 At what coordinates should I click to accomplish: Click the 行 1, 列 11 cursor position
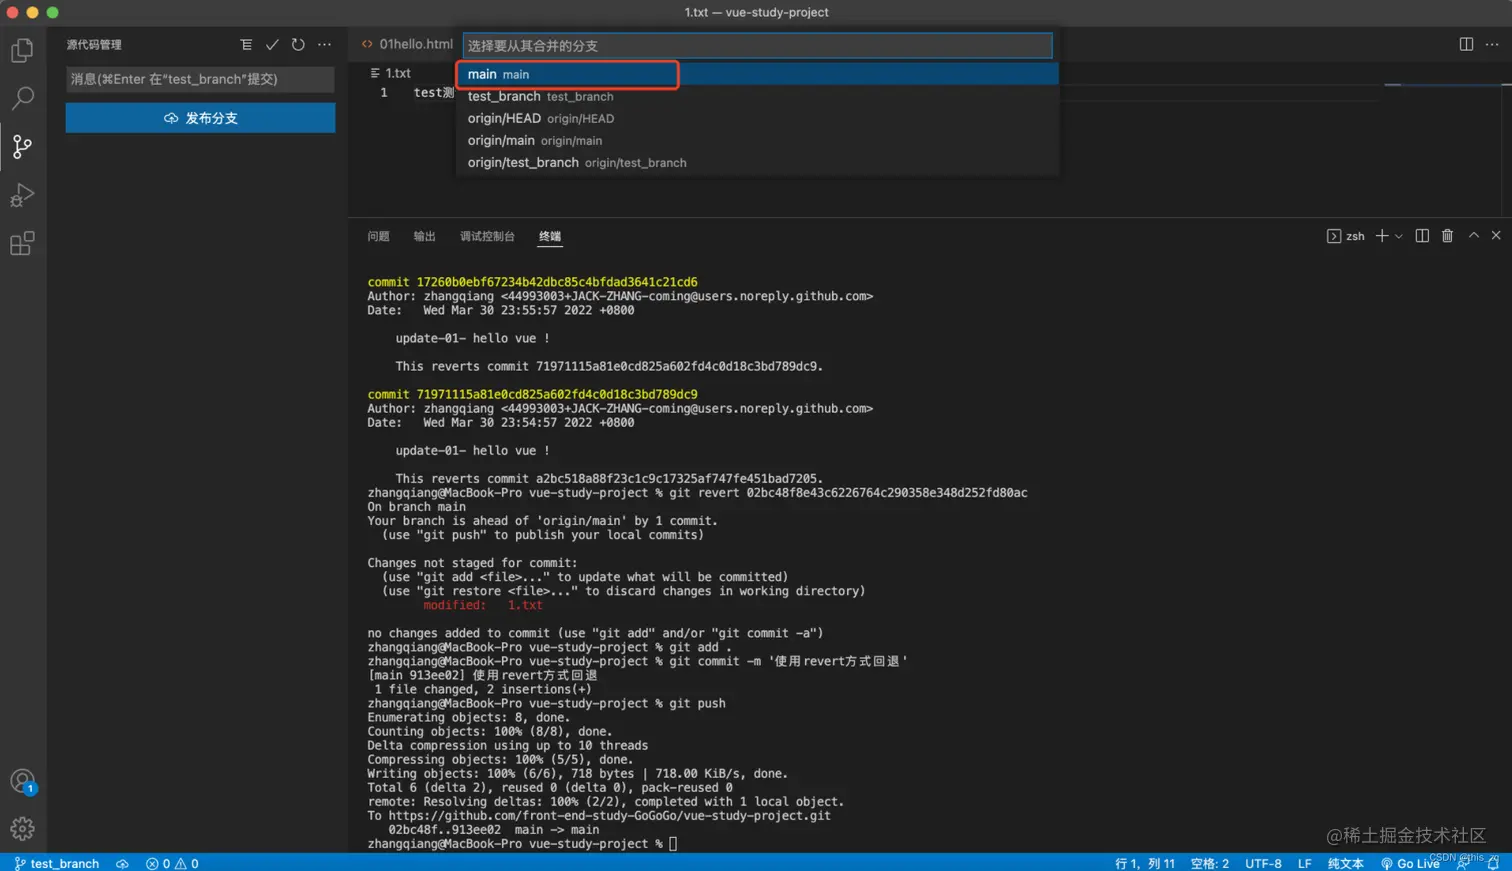1145,863
